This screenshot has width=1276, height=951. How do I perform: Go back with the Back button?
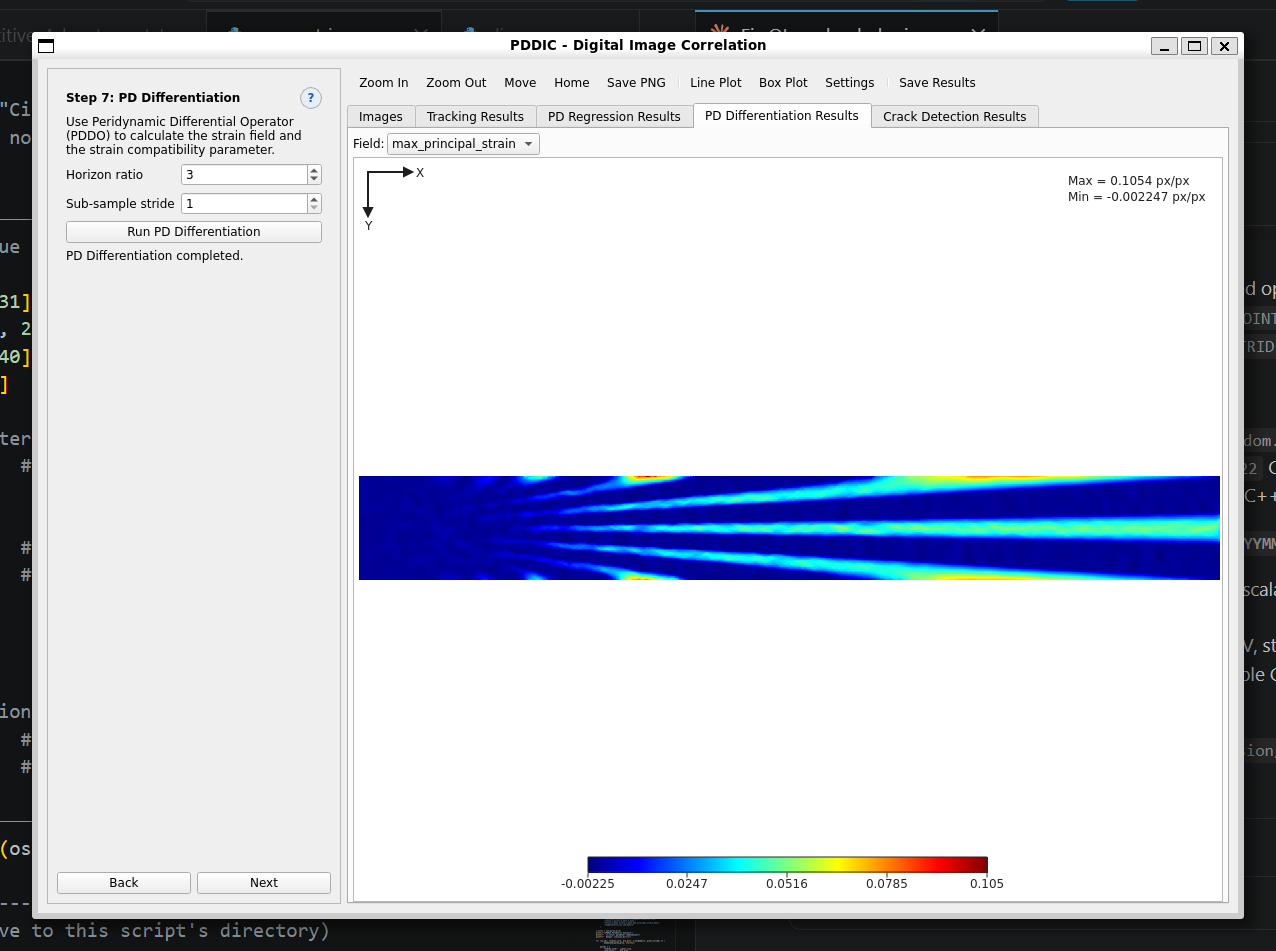point(124,883)
